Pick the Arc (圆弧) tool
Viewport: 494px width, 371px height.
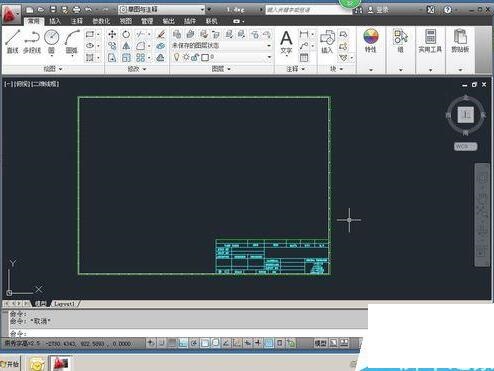pos(72,42)
